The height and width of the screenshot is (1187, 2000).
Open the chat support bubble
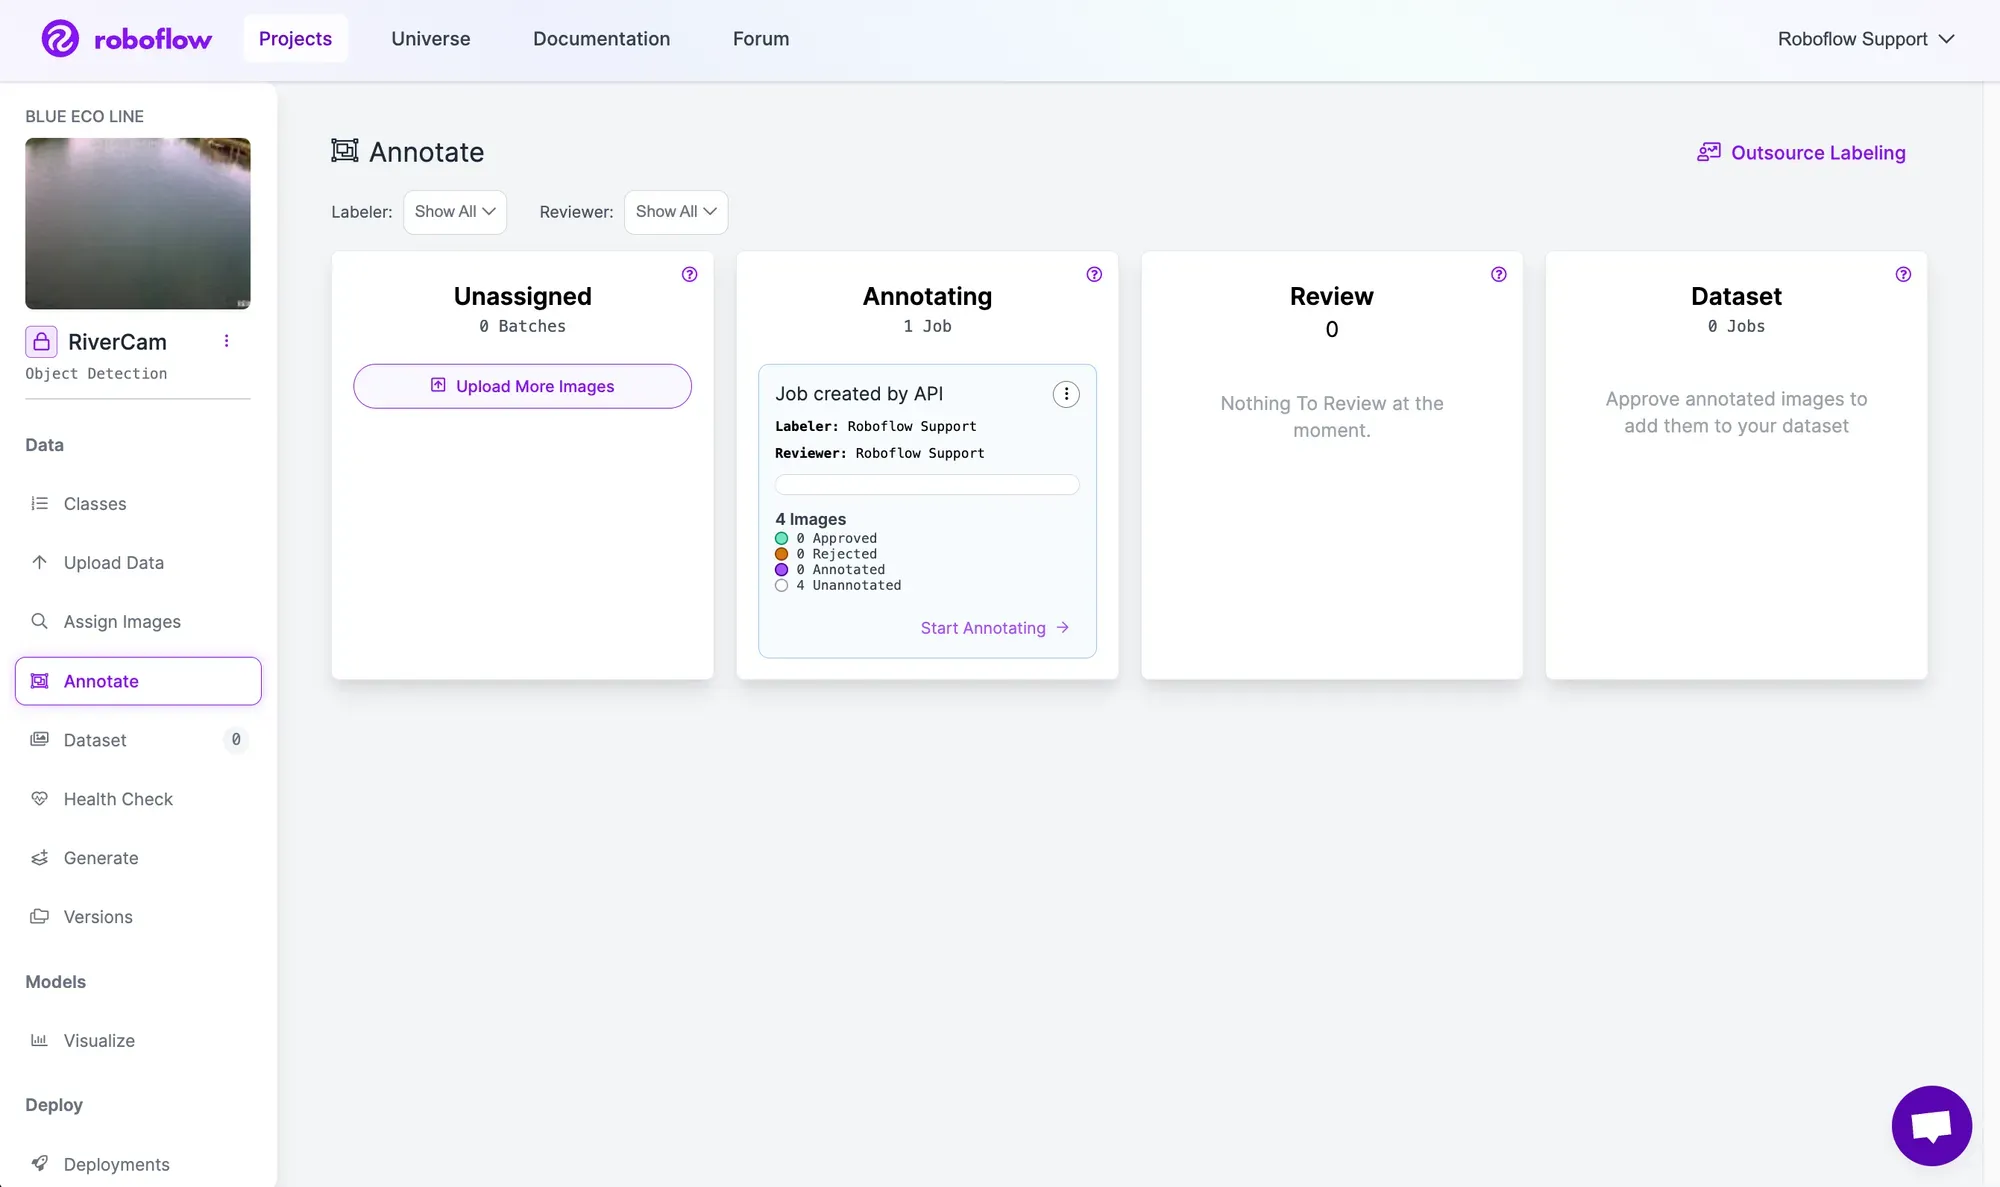point(1931,1125)
